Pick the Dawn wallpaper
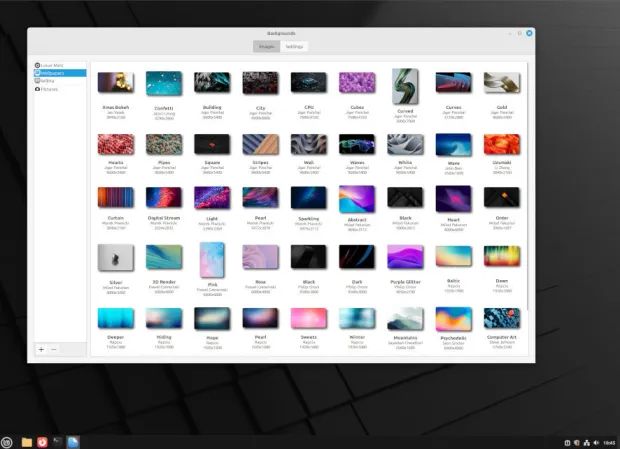The height and width of the screenshot is (449, 620). click(502, 256)
